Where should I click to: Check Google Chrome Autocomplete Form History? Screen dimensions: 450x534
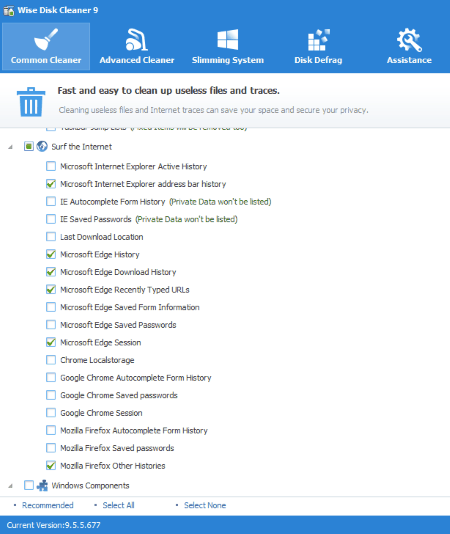click(51, 377)
